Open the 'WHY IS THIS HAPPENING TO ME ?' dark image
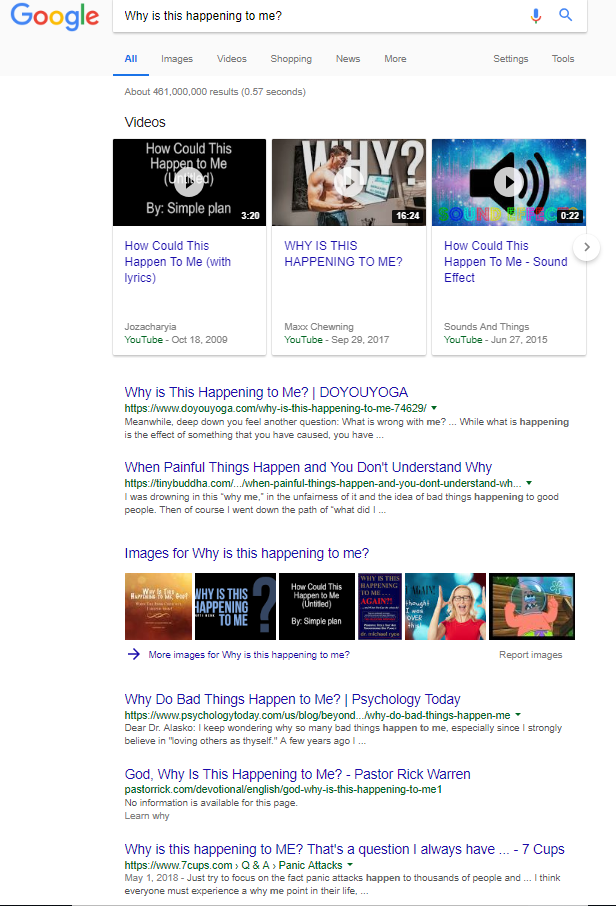The height and width of the screenshot is (906, 616). click(235, 607)
